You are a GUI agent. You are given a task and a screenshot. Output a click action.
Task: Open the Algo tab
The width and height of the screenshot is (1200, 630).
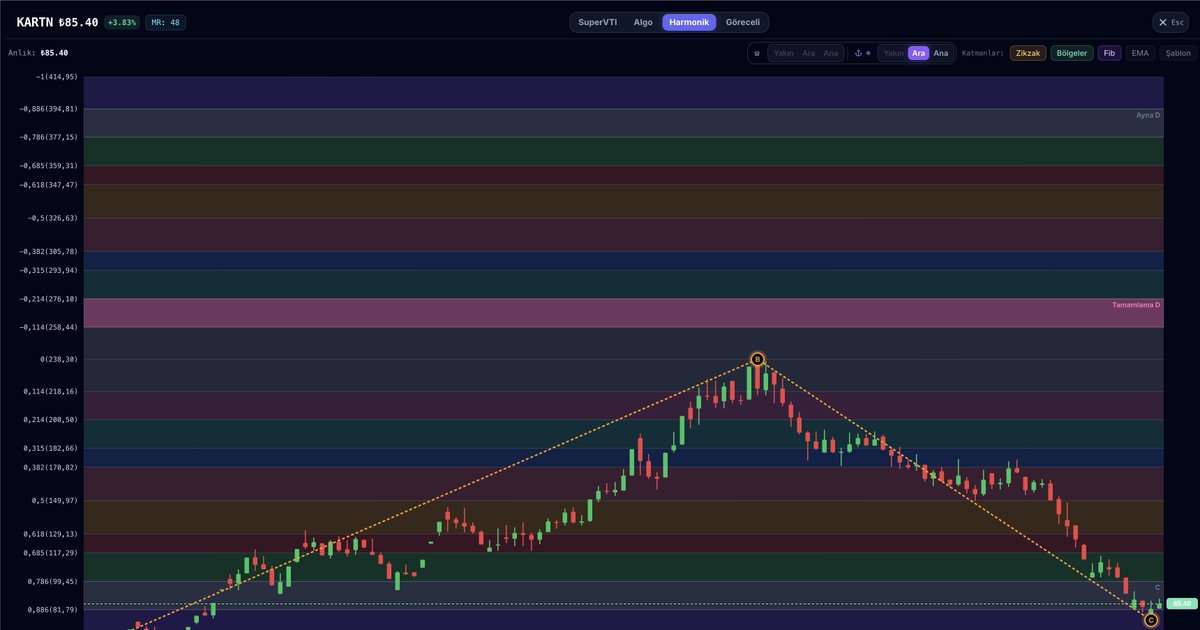[x=643, y=22]
